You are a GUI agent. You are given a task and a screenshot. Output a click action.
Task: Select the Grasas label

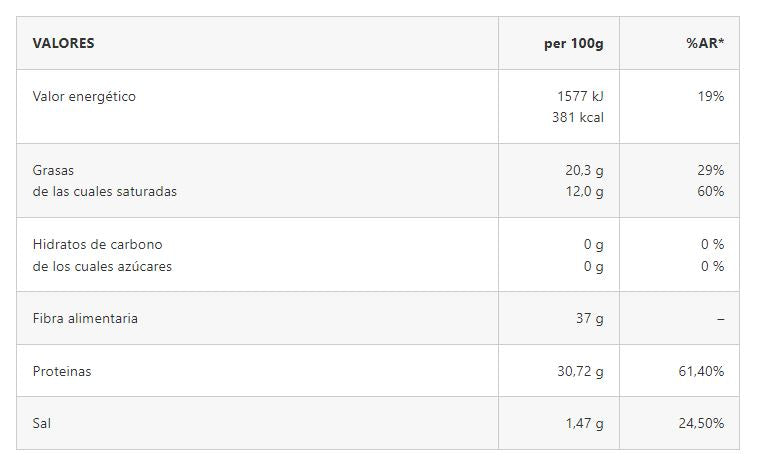point(53,171)
